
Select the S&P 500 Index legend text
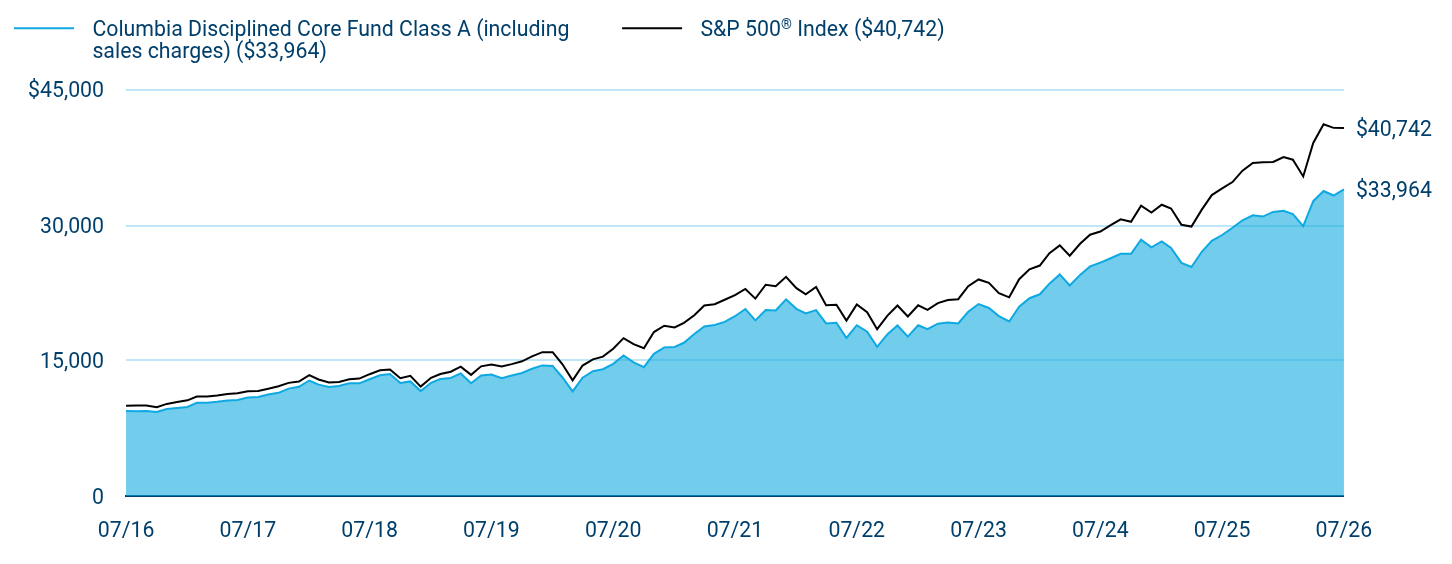(822, 29)
